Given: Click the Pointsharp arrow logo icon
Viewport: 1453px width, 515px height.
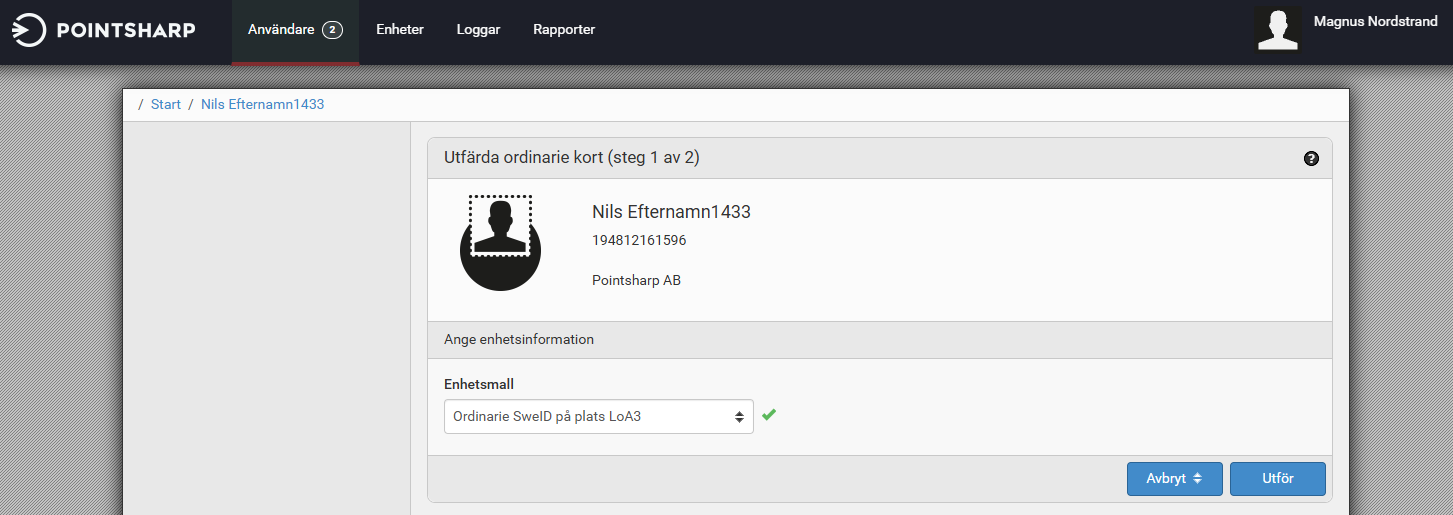Looking at the screenshot, I should pos(29,30).
